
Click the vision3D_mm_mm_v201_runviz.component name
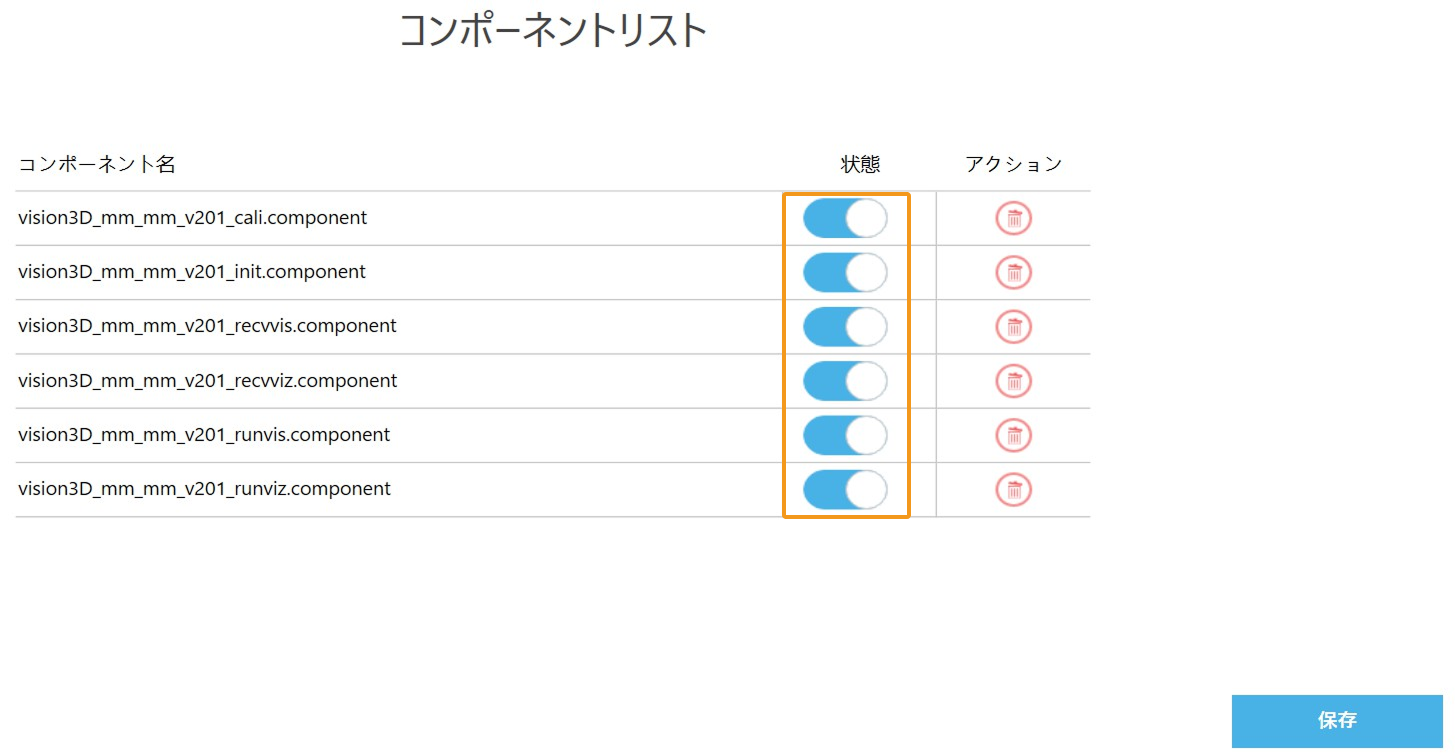point(204,489)
